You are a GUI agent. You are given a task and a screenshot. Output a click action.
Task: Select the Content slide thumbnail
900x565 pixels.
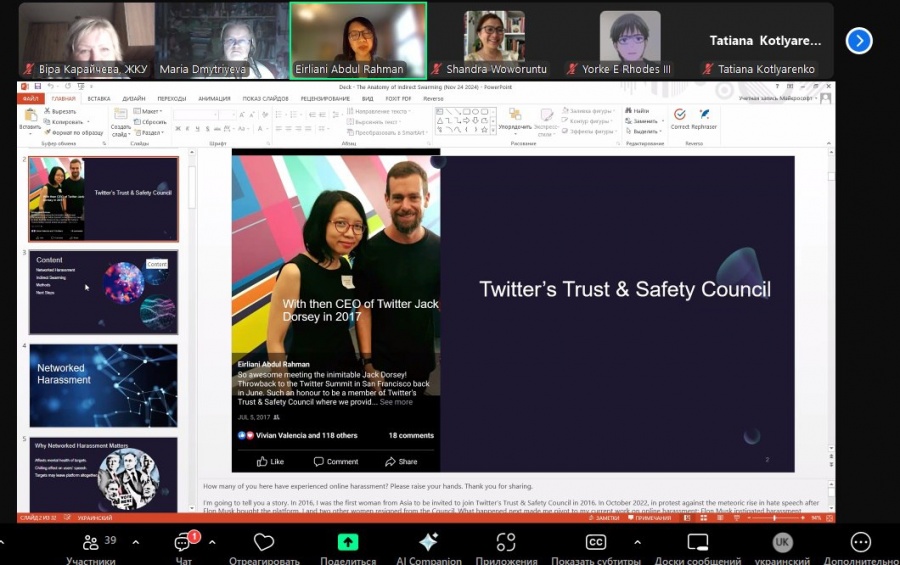[x=103, y=292]
